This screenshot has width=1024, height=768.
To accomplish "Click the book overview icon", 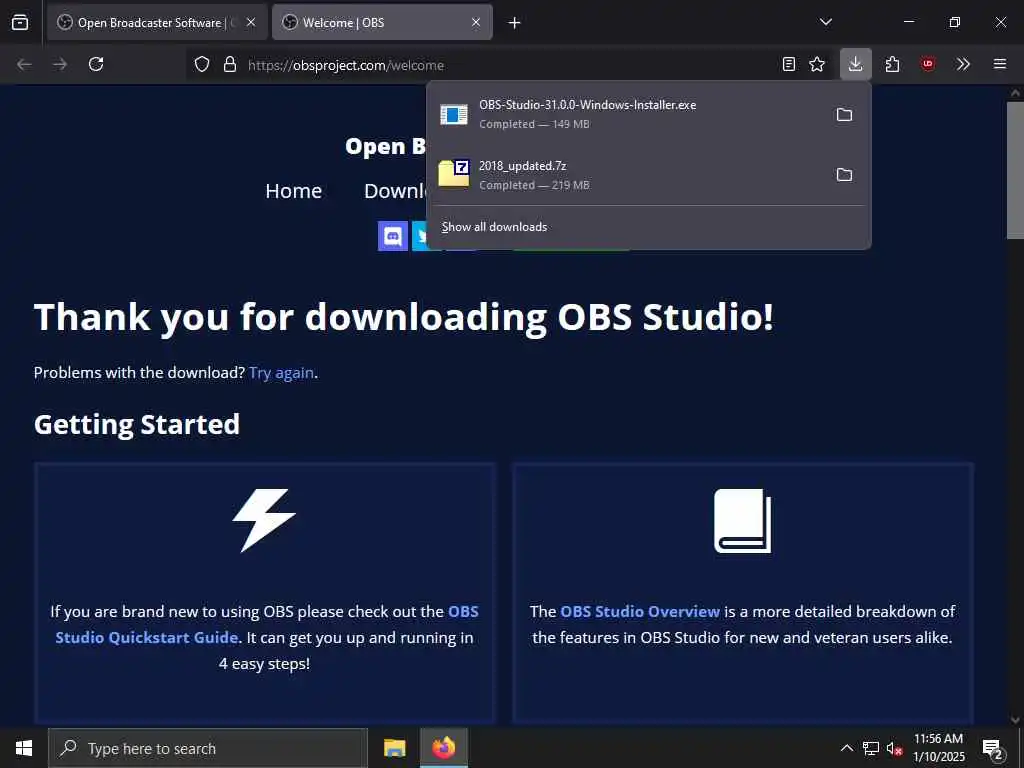I will pos(743,521).
